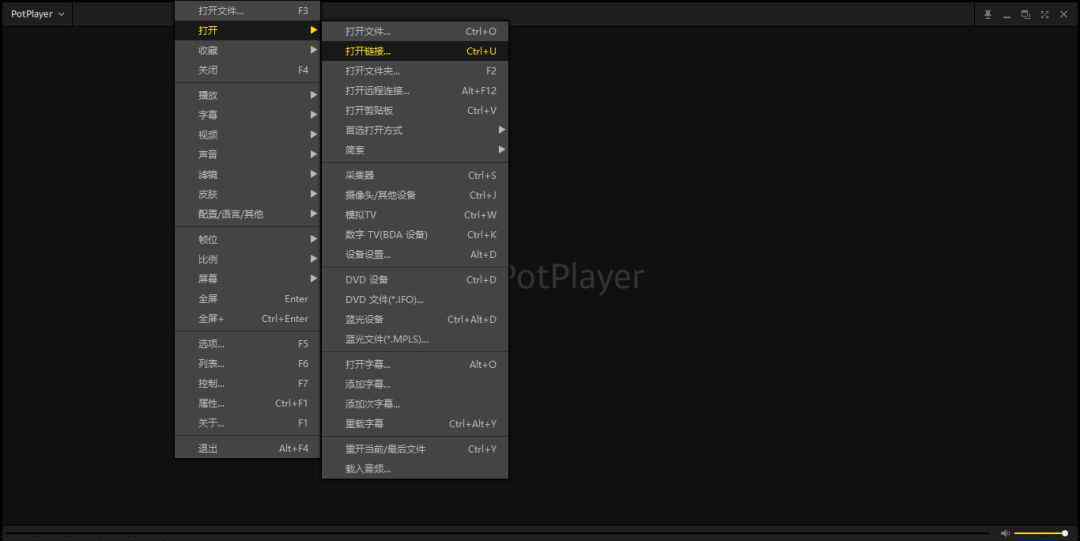Screen dimensions: 1080x541
Task: Select 蓝光文件(*.MPLS)...
Action: click(x=415, y=339)
